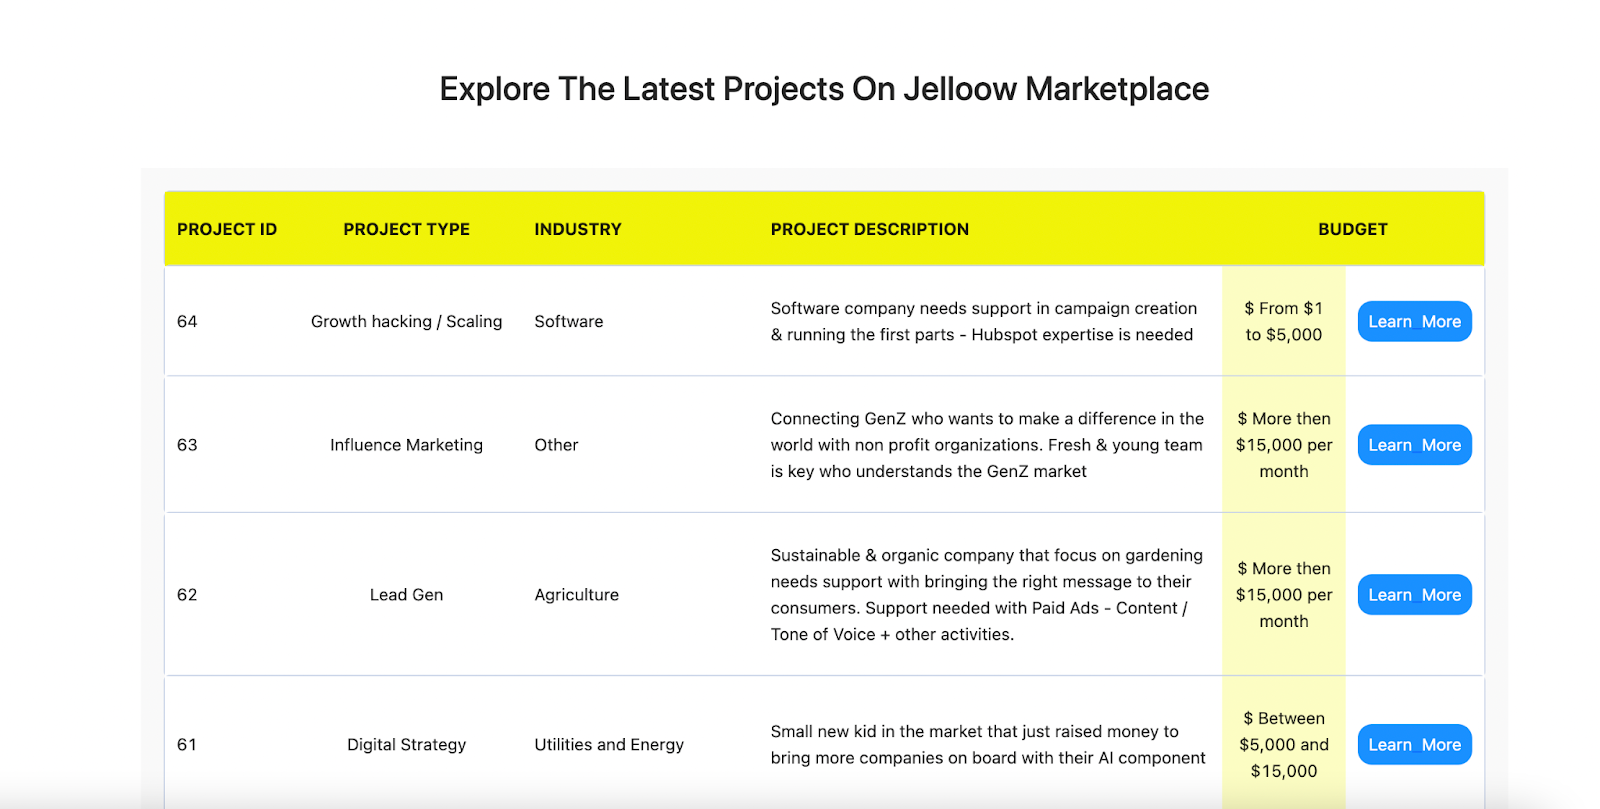Select the Lead Gen project type cell

(406, 595)
